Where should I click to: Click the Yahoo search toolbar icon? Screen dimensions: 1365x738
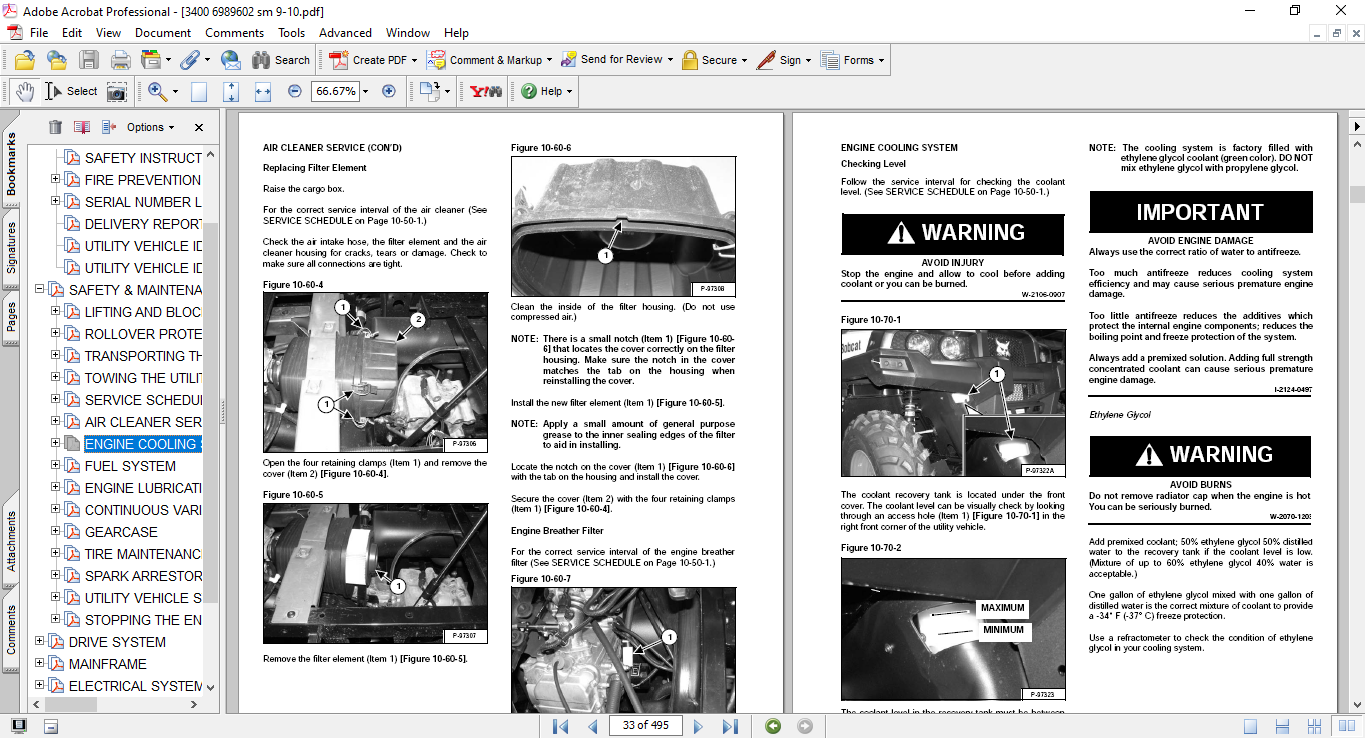coord(485,91)
